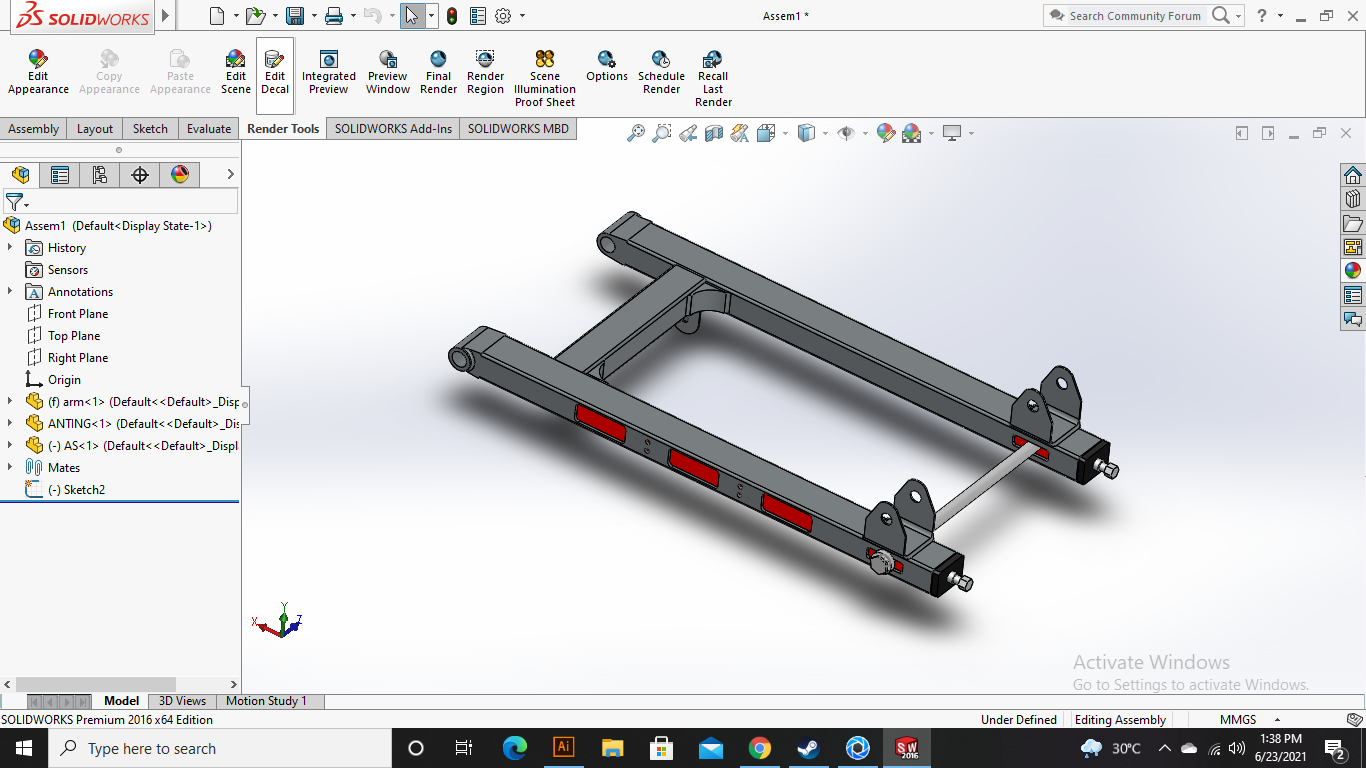Open the Apply Scene dropdown arrow
Image resolution: width=1366 pixels, height=768 pixels.
click(x=931, y=133)
